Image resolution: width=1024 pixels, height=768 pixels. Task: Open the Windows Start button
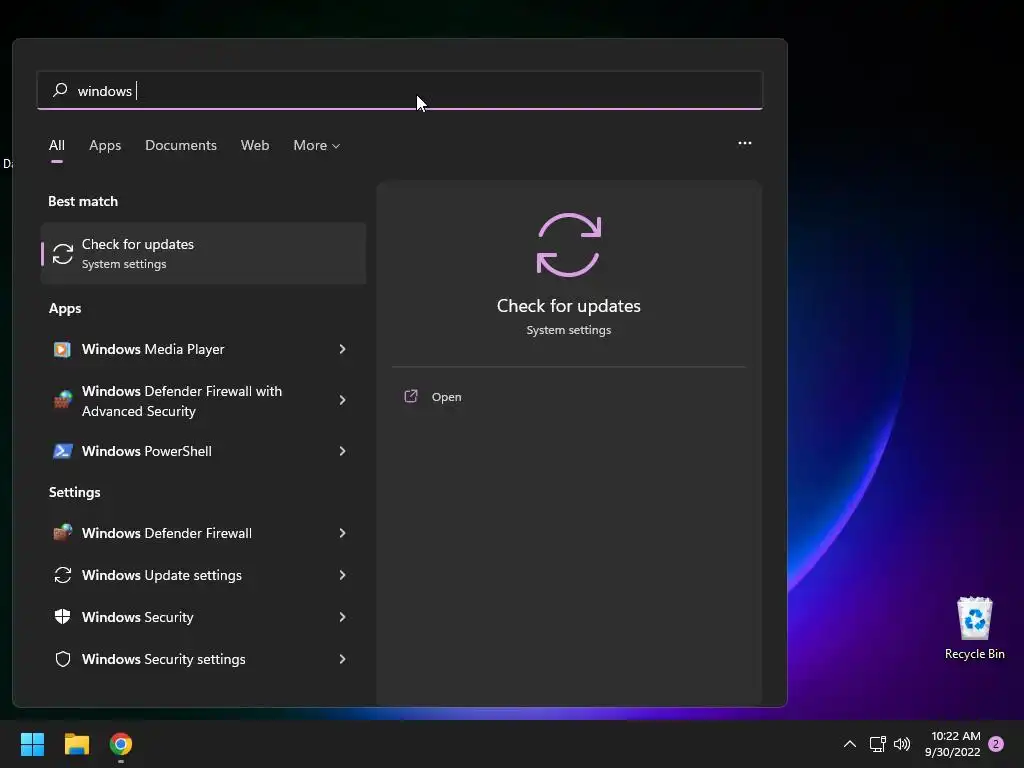coord(32,744)
